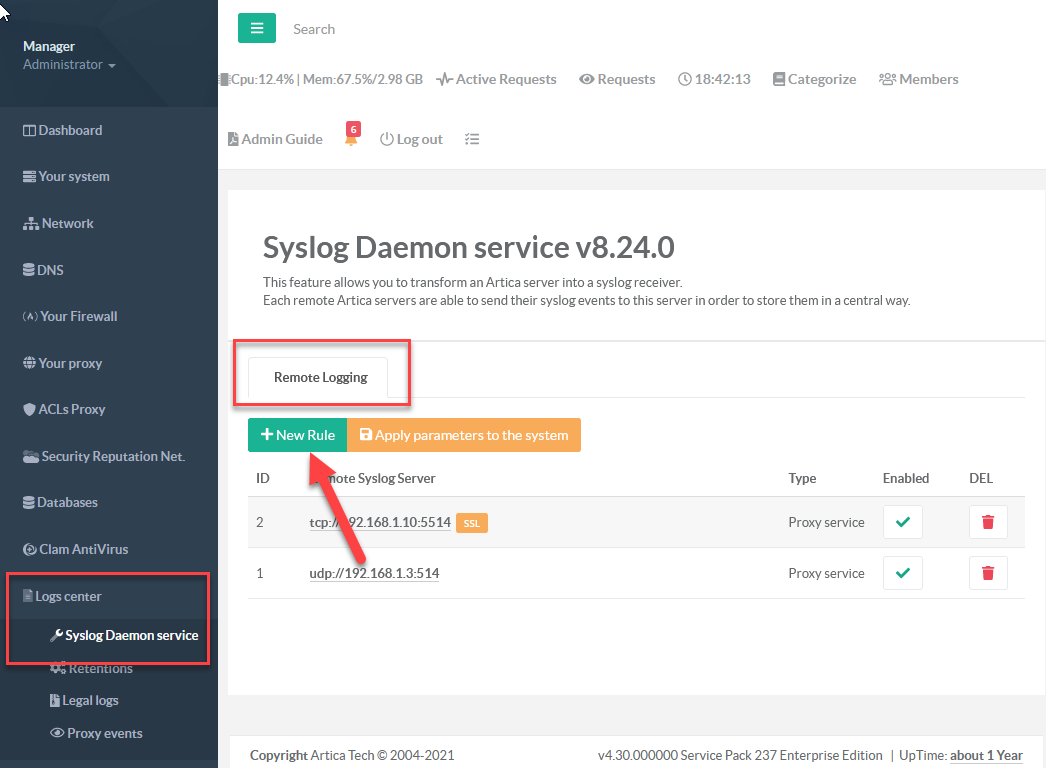Click Apply parameters to the system
1046x768 pixels.
[464, 435]
